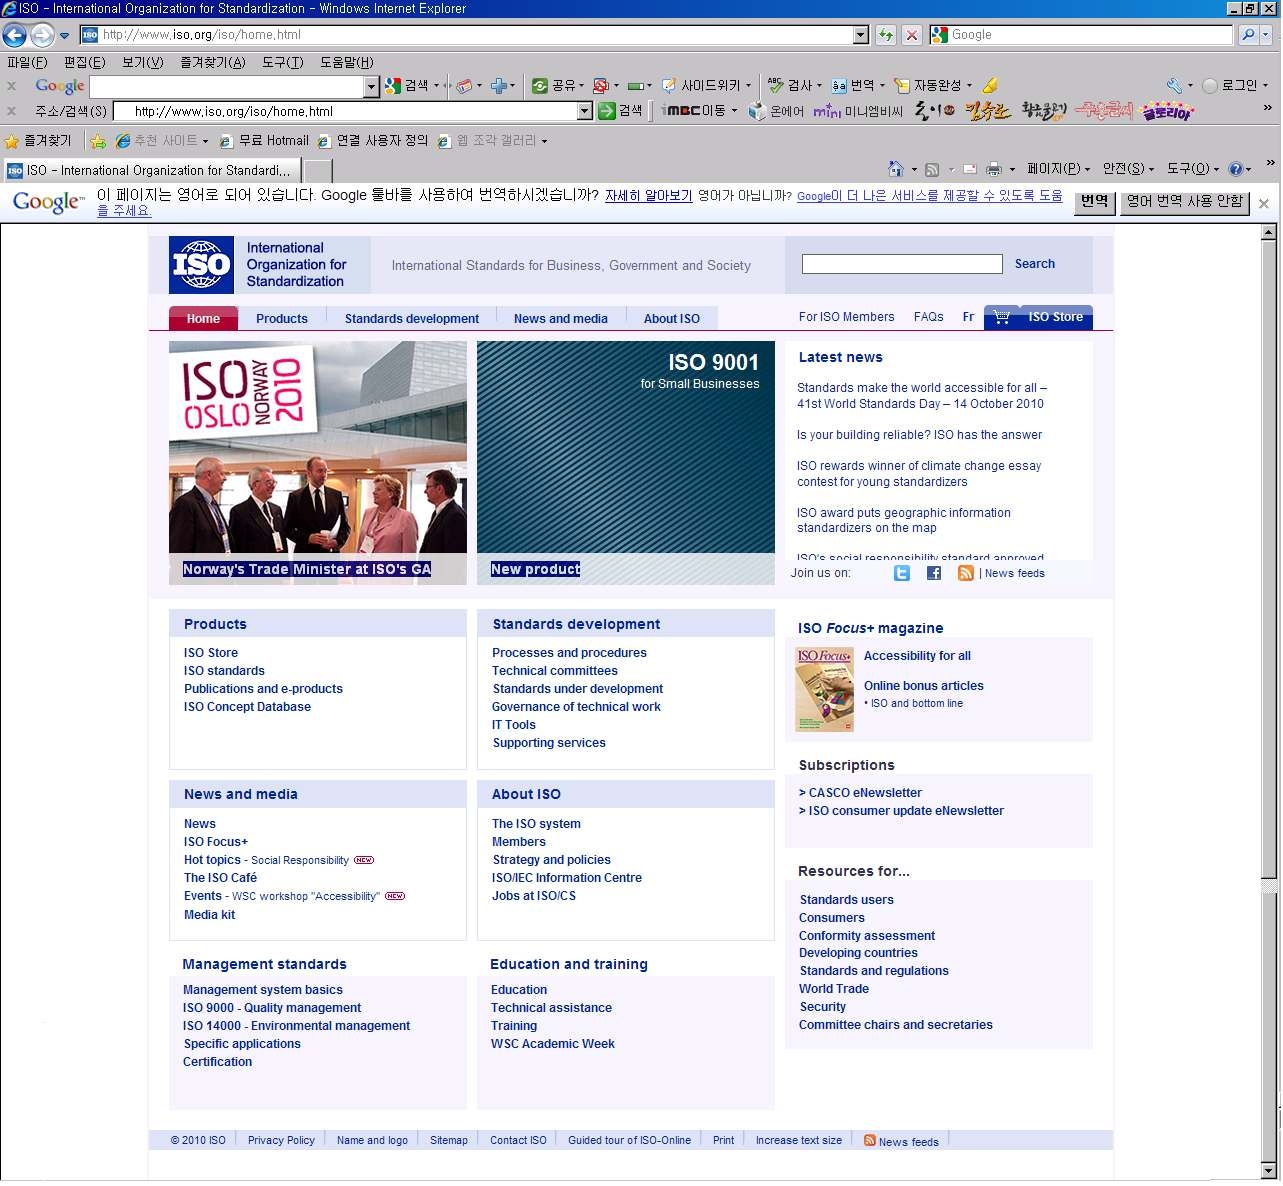Open the search provider dropdown arrow
1283x1186 pixels.
click(x=1267, y=35)
